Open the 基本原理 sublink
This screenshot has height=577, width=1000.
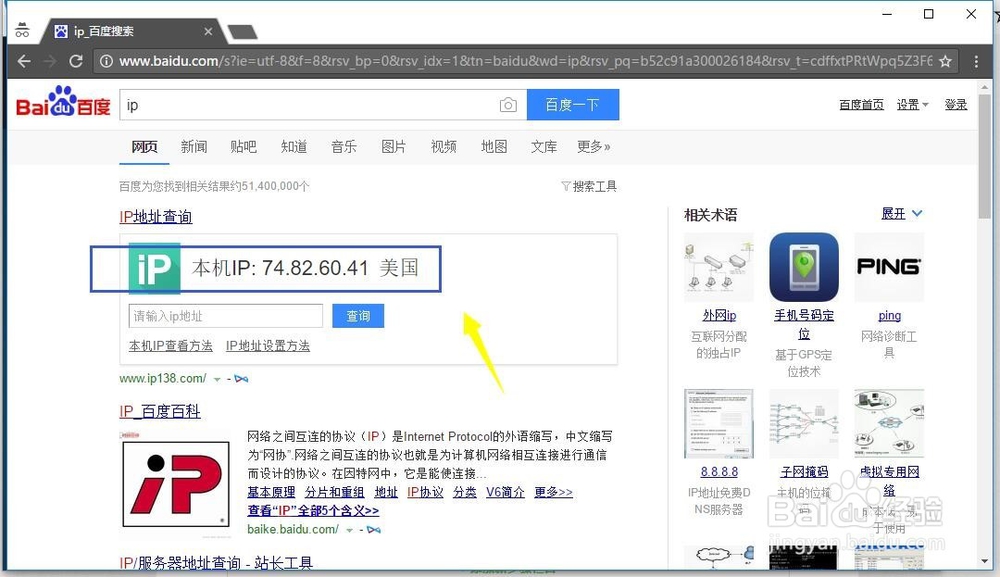coord(271,492)
